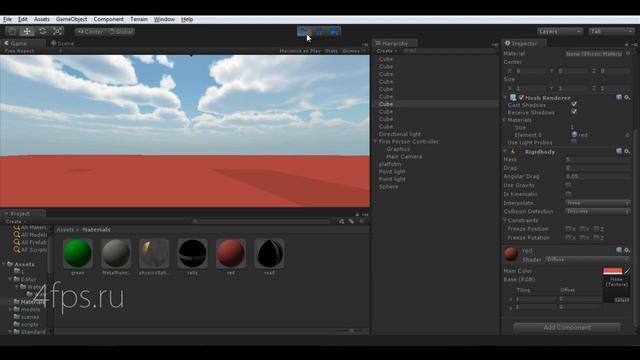Collapse the Constraints foldout
Screen dimensions: 640x360
505,220
